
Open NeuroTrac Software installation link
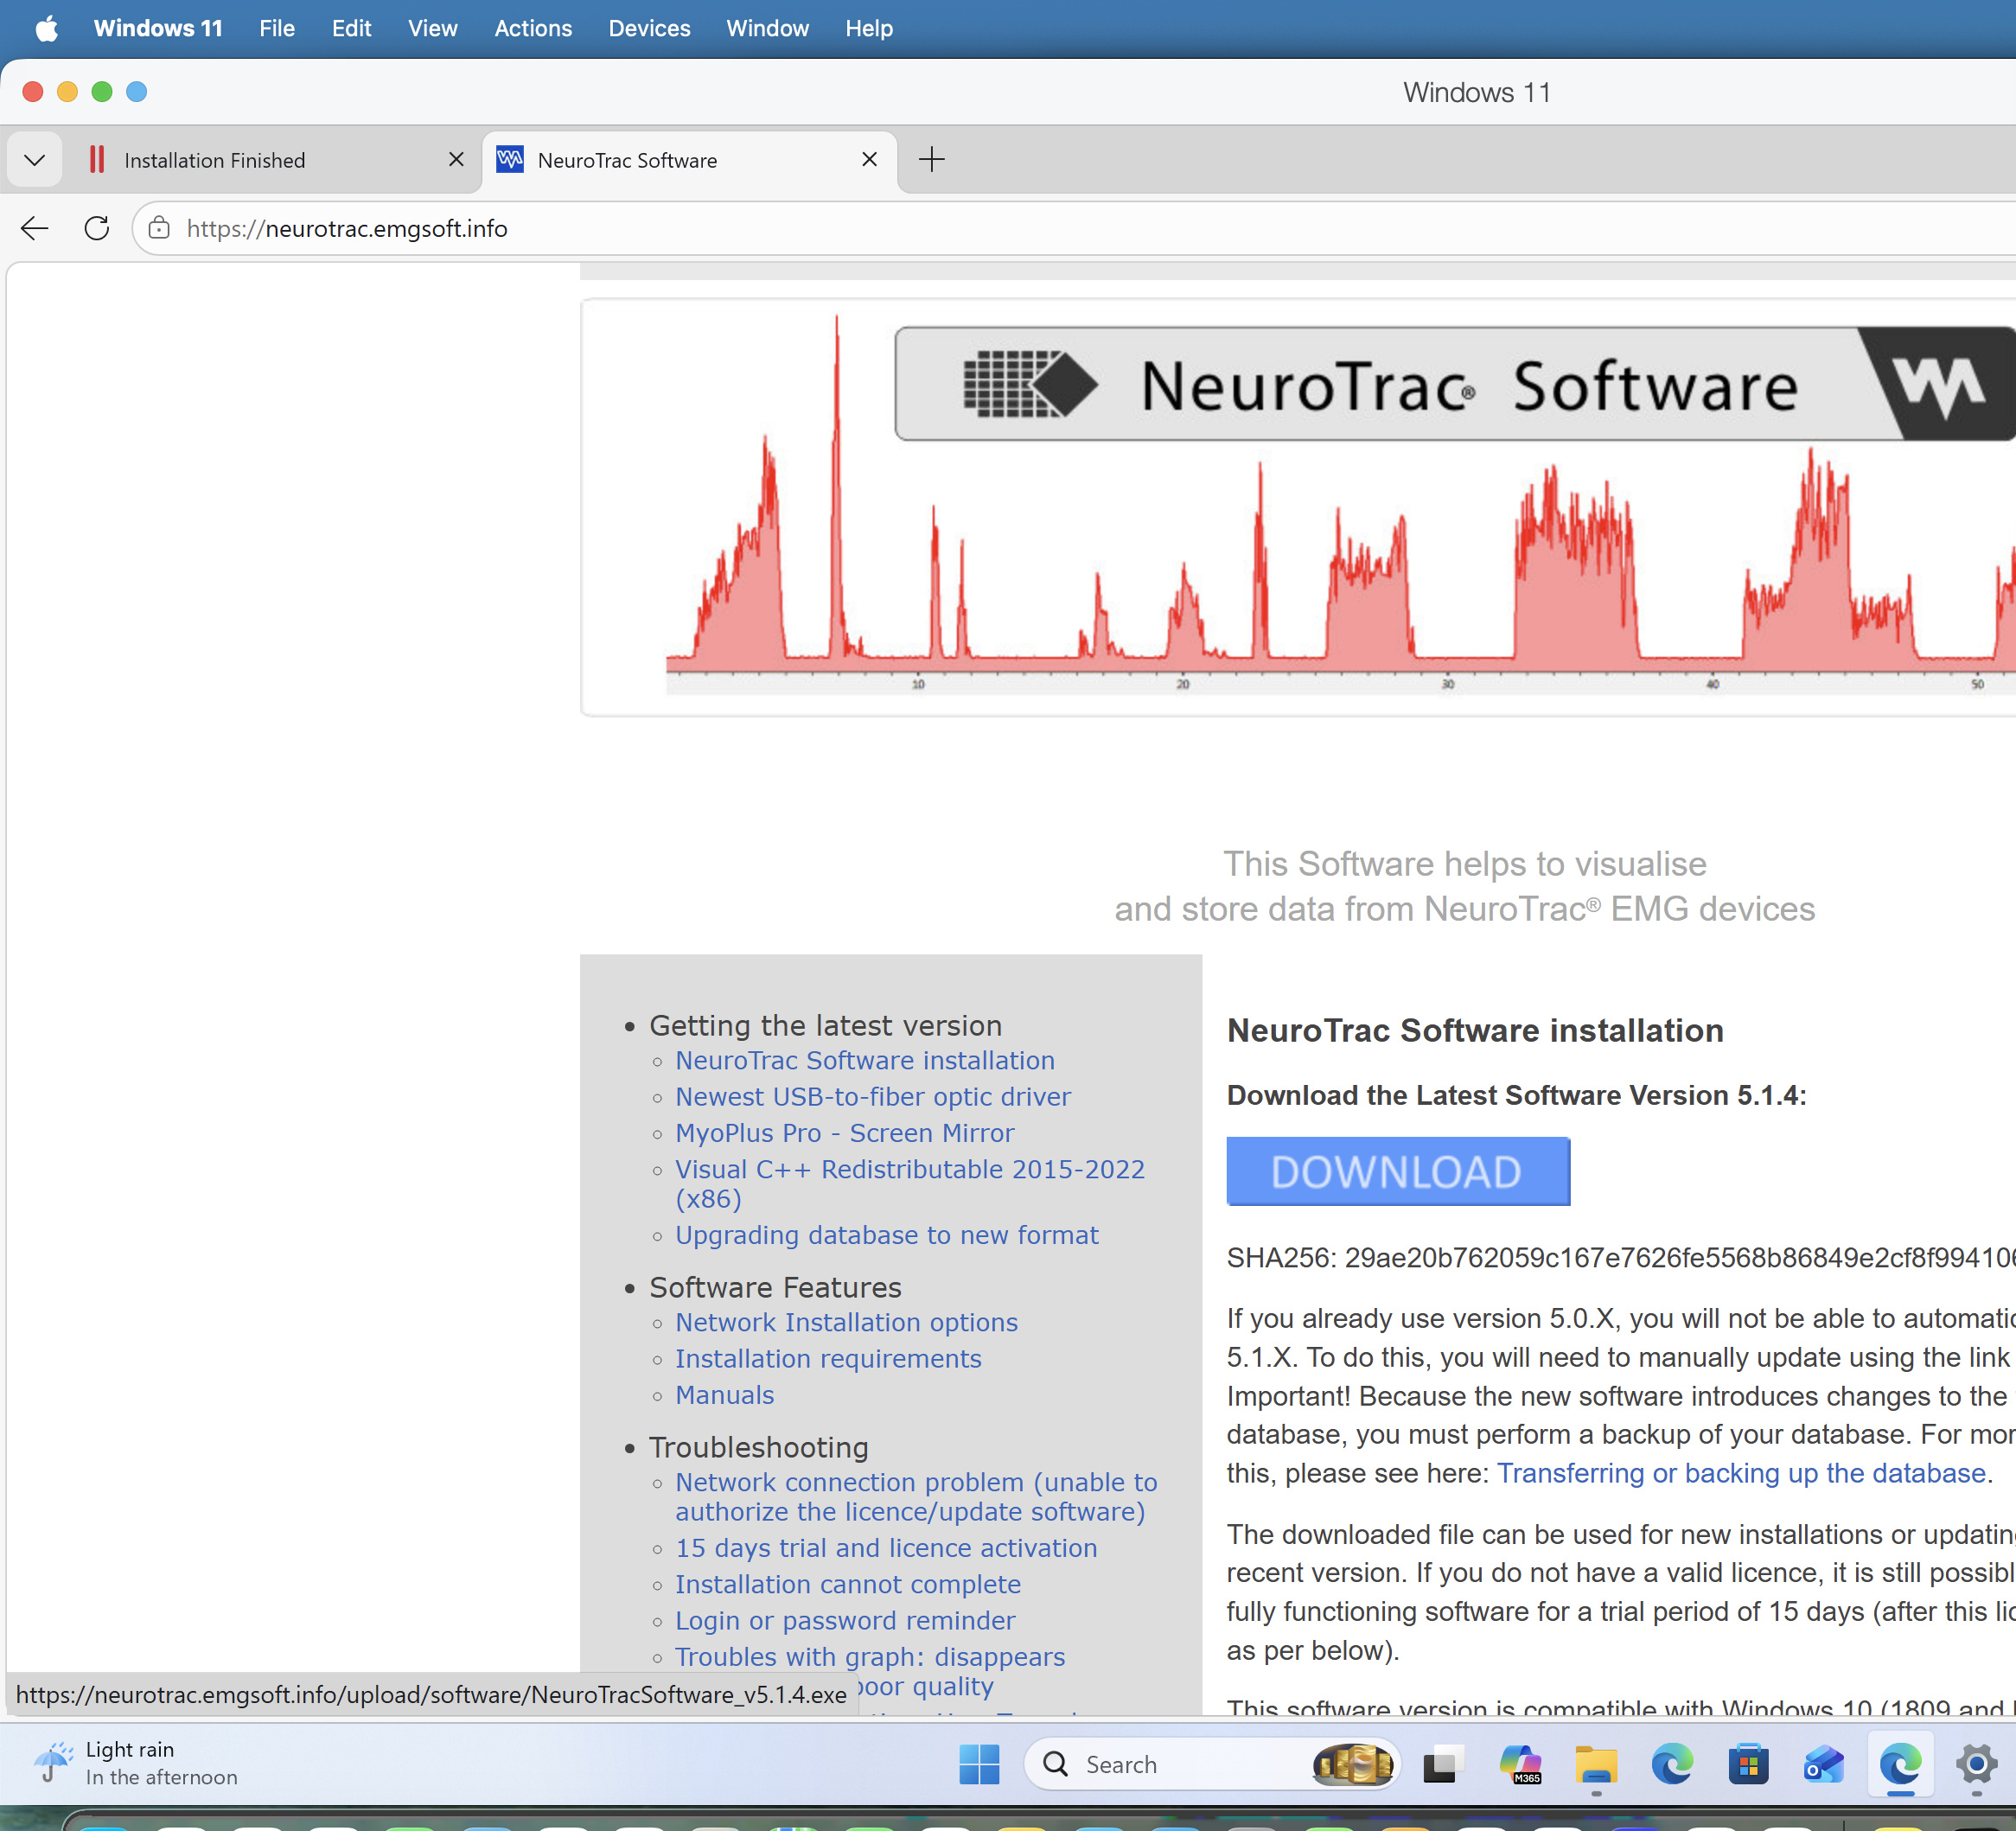(x=865, y=1060)
